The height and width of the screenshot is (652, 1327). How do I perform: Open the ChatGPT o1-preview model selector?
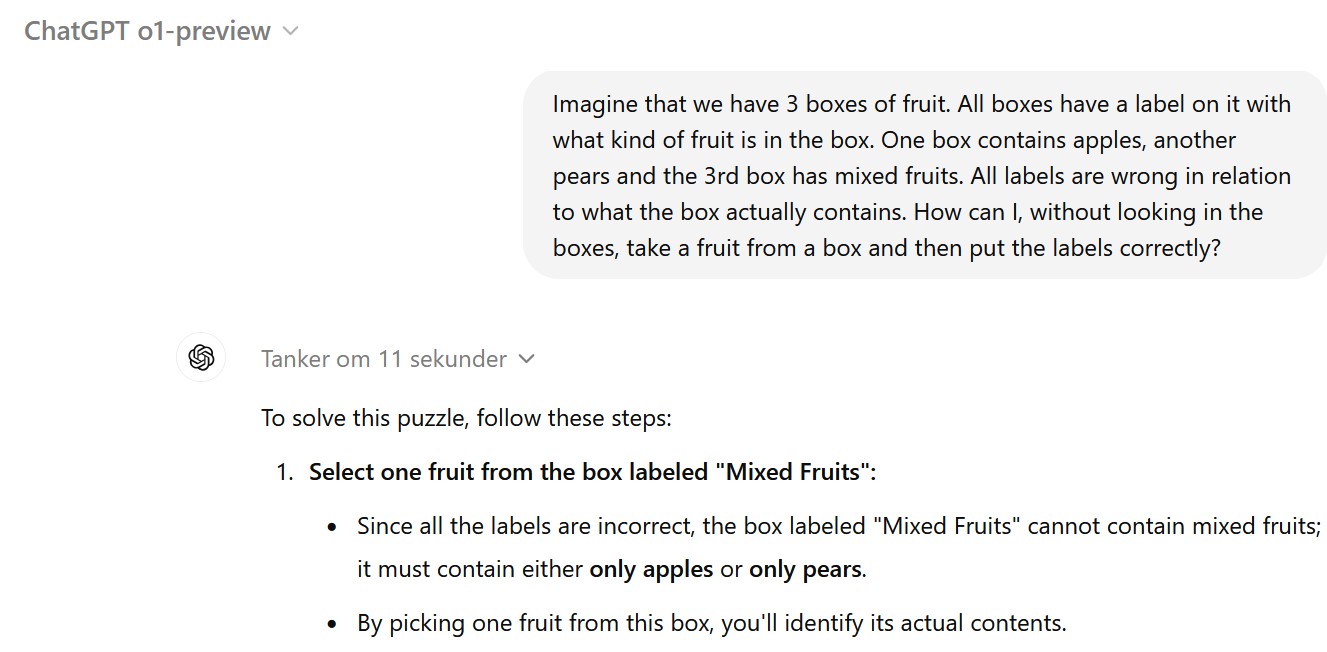(x=161, y=31)
